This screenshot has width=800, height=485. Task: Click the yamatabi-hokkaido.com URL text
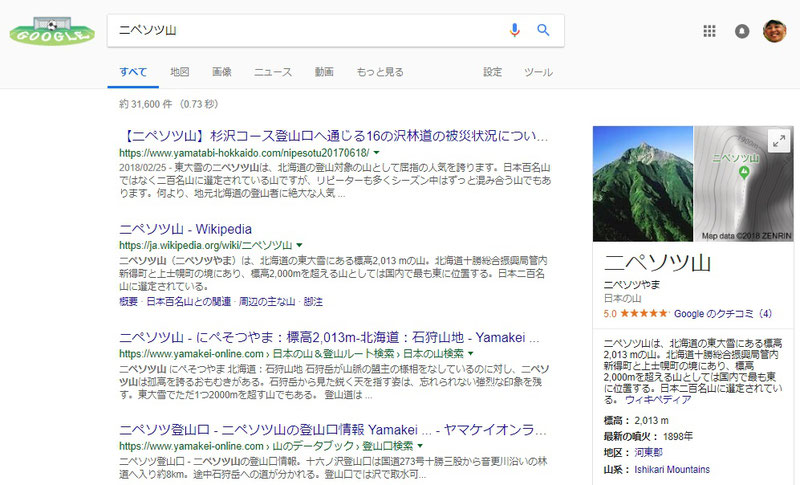(x=244, y=152)
